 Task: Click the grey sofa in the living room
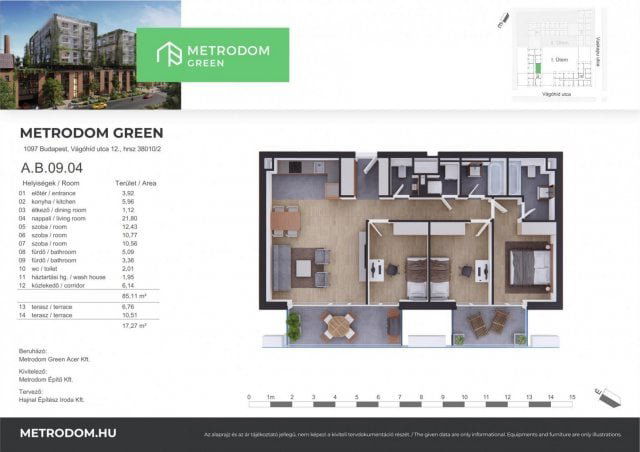282,267
